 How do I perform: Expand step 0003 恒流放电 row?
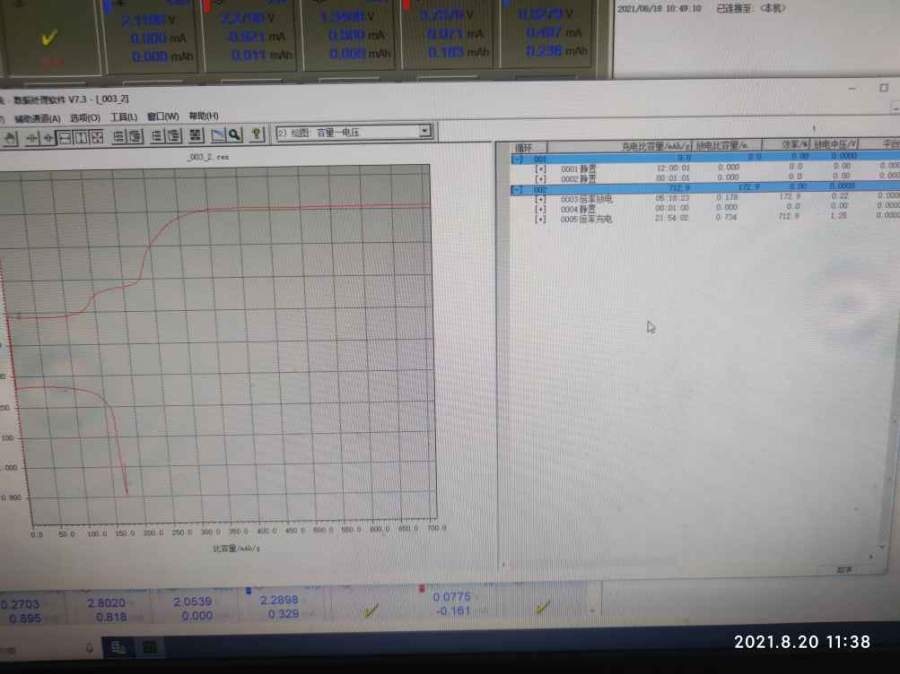point(540,199)
